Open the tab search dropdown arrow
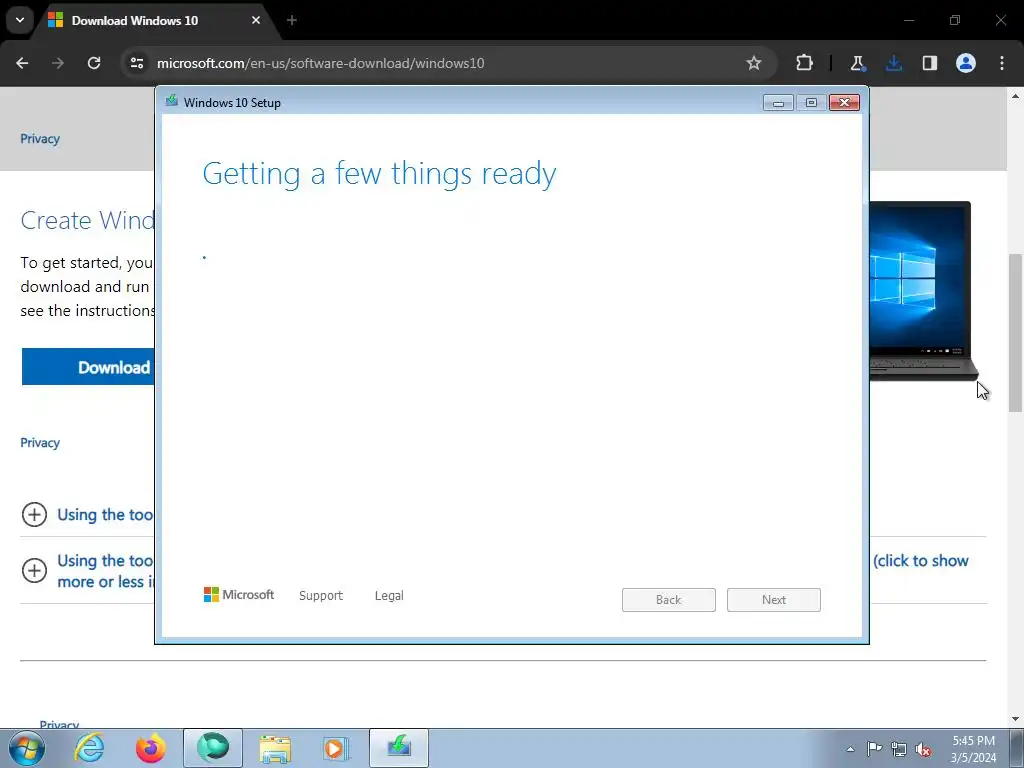 (x=20, y=20)
